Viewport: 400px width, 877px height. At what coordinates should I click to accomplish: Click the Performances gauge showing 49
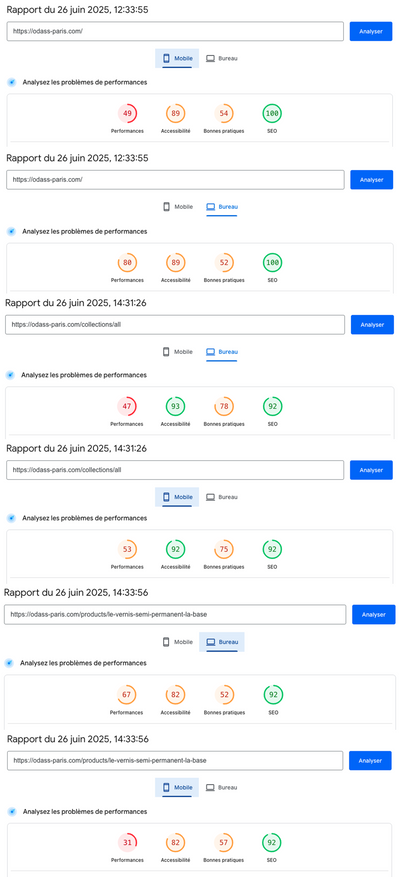pyautogui.click(x=127, y=114)
